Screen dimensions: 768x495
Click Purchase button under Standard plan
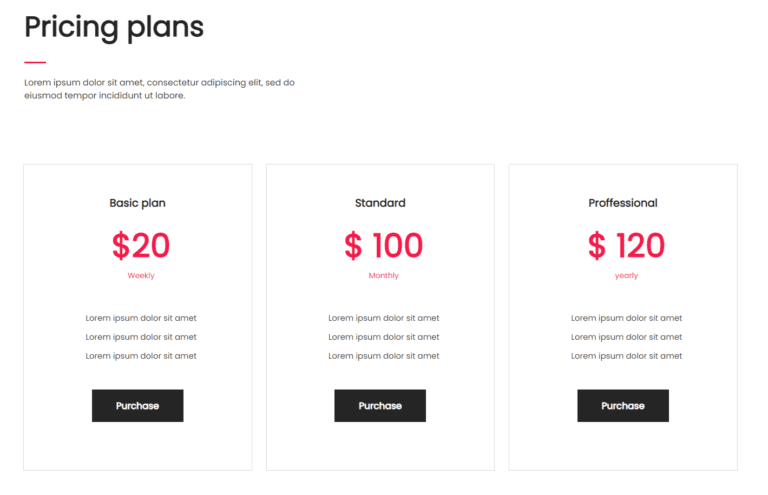click(x=380, y=406)
